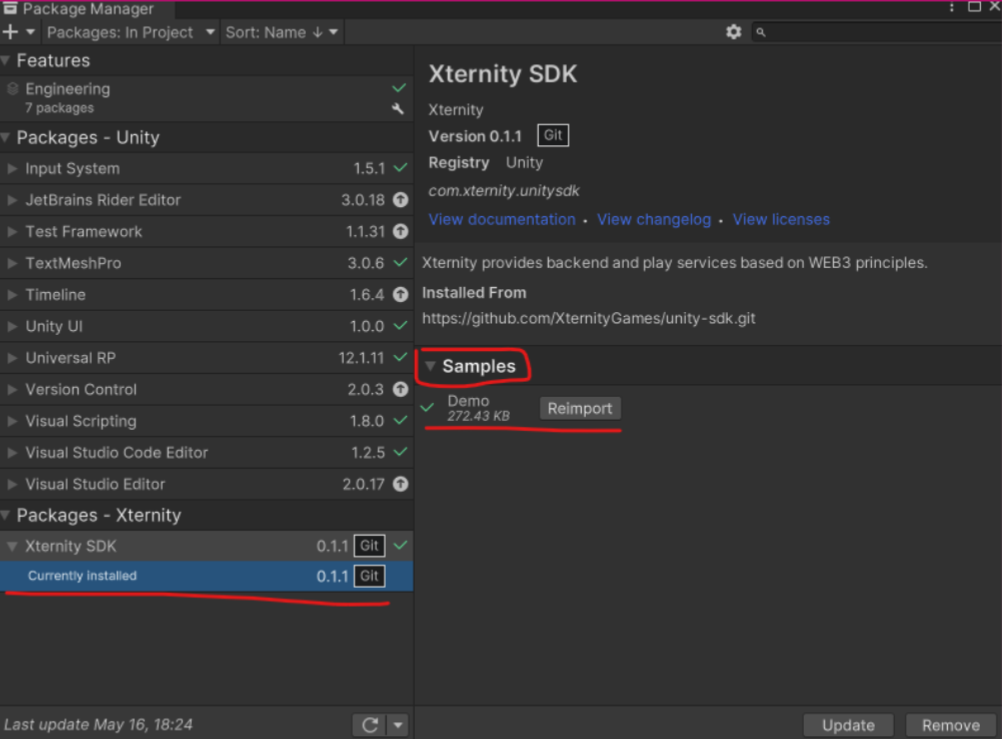
Task: Expand the Input System package arrow
Action: [x=12, y=169]
